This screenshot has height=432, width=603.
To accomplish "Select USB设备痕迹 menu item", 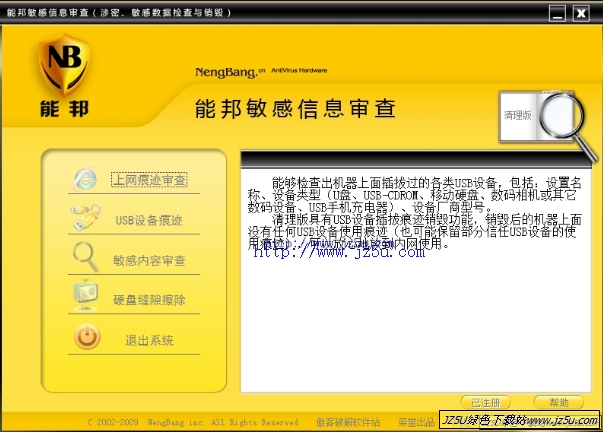I will 149,220.
